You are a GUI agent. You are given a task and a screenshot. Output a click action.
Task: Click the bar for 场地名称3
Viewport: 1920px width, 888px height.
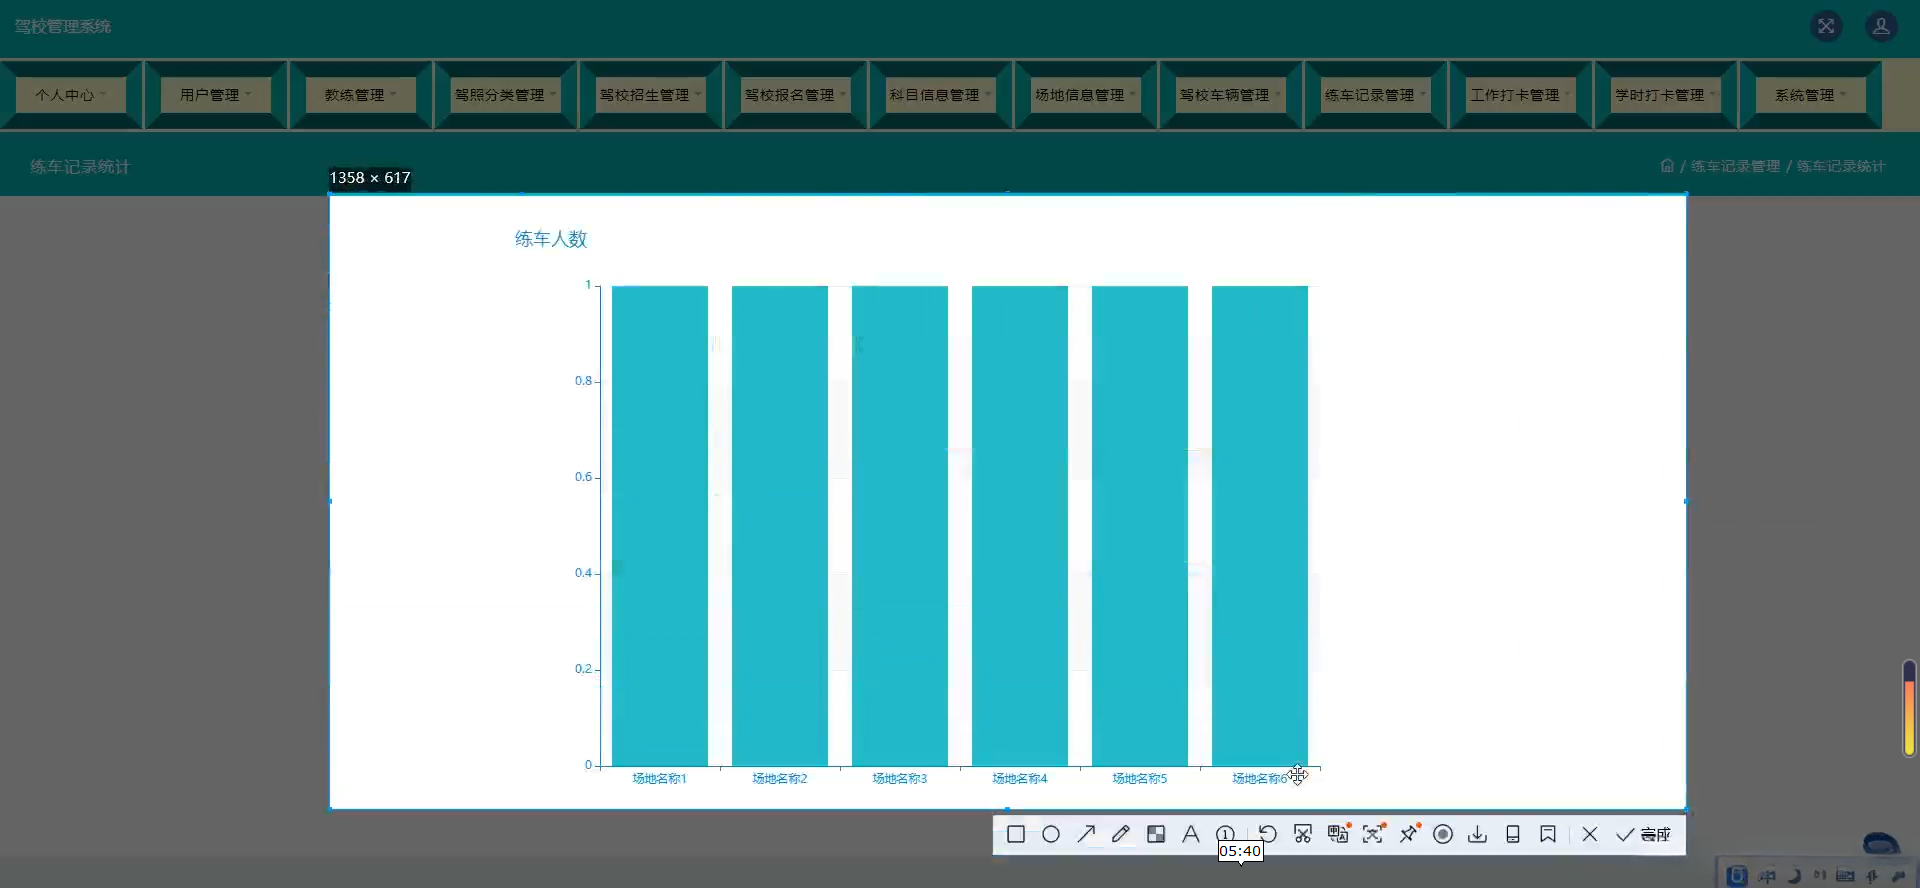(900, 526)
